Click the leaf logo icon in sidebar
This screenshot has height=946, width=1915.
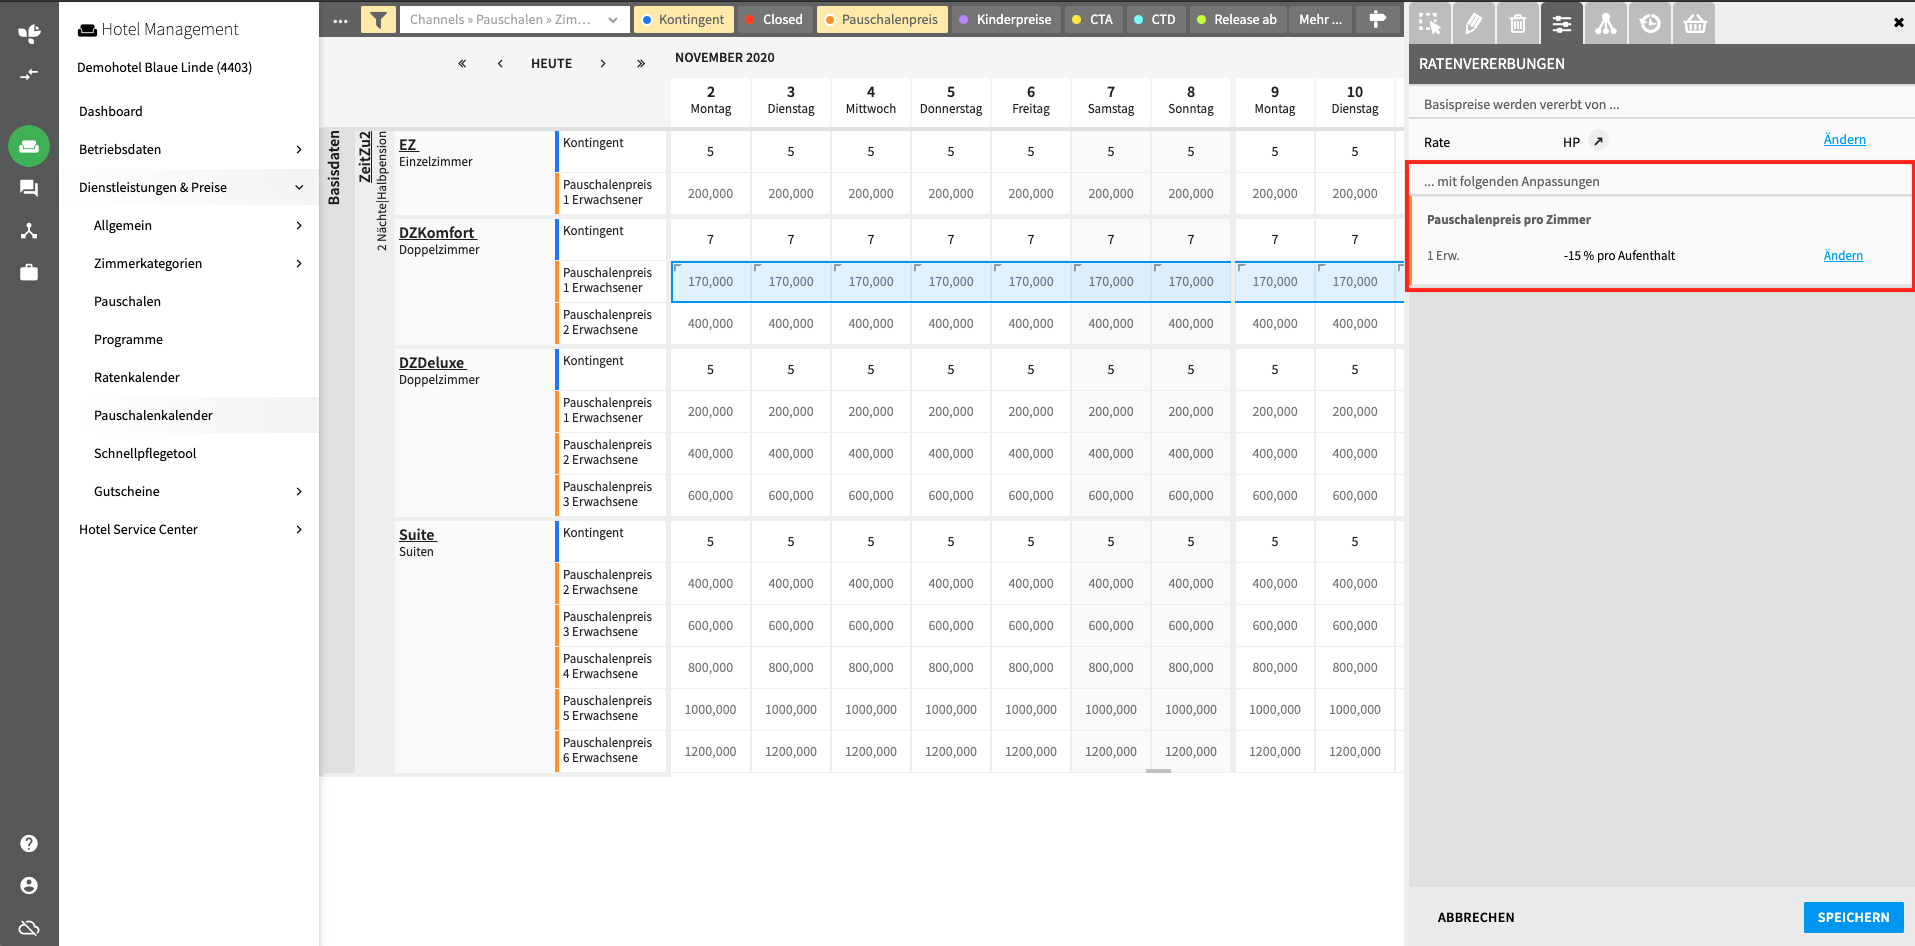[x=29, y=33]
